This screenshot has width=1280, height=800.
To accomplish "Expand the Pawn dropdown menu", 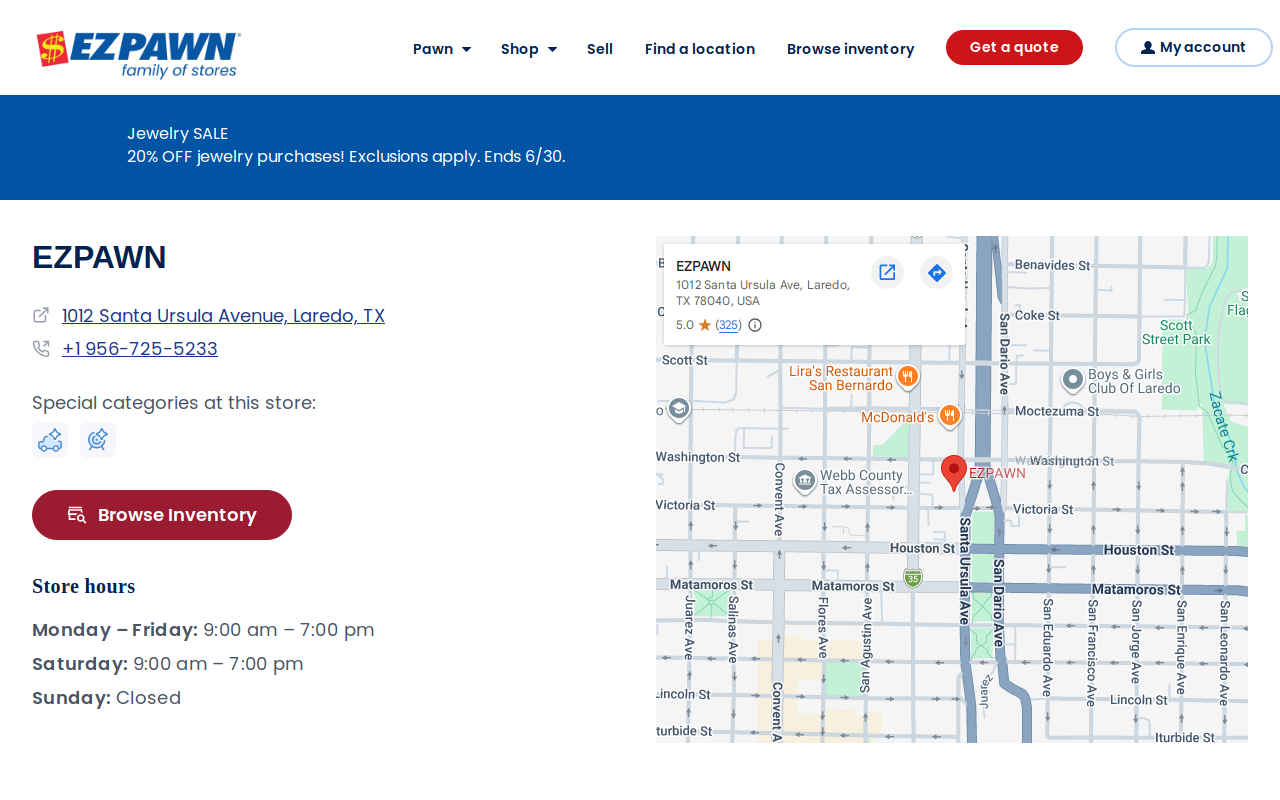I will coord(442,49).
